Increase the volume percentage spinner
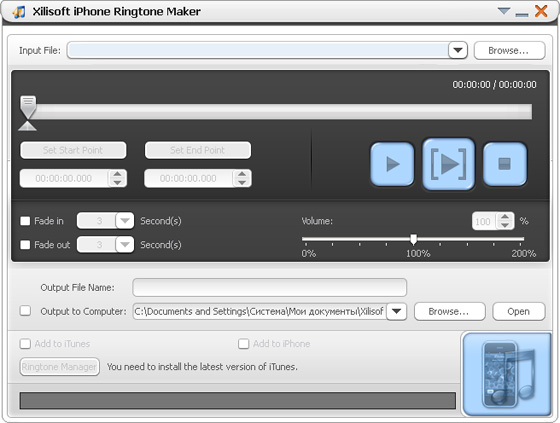 [x=505, y=217]
